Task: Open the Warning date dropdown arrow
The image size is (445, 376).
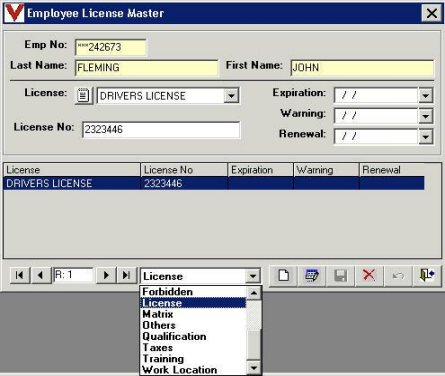Action: pyautogui.click(x=426, y=116)
